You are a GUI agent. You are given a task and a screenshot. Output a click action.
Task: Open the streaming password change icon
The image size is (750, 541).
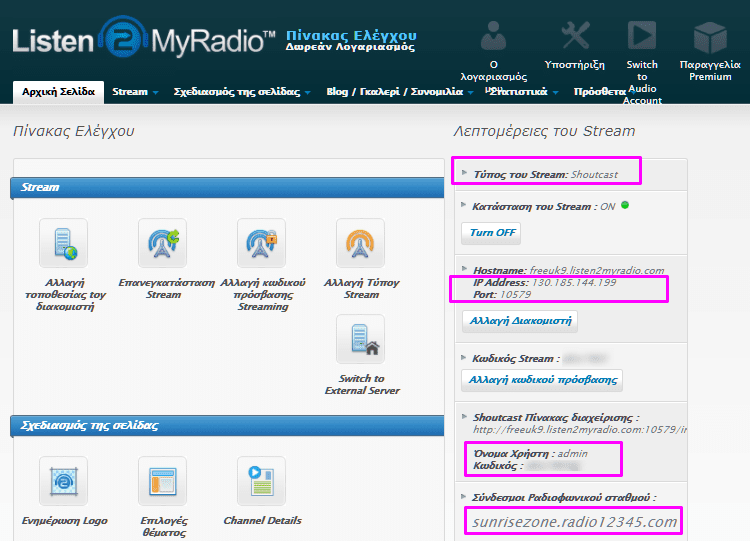[262, 243]
